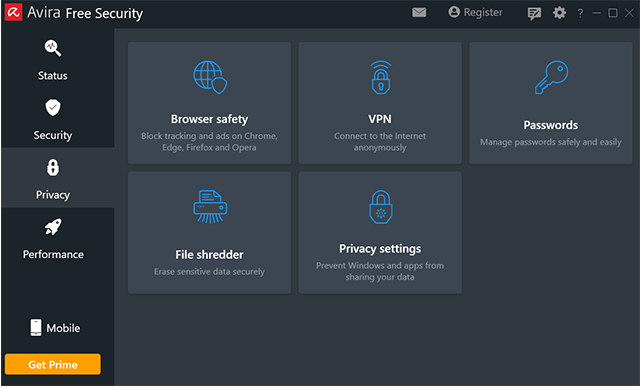Click the Privacy padlock sidebar icon

coord(53,167)
